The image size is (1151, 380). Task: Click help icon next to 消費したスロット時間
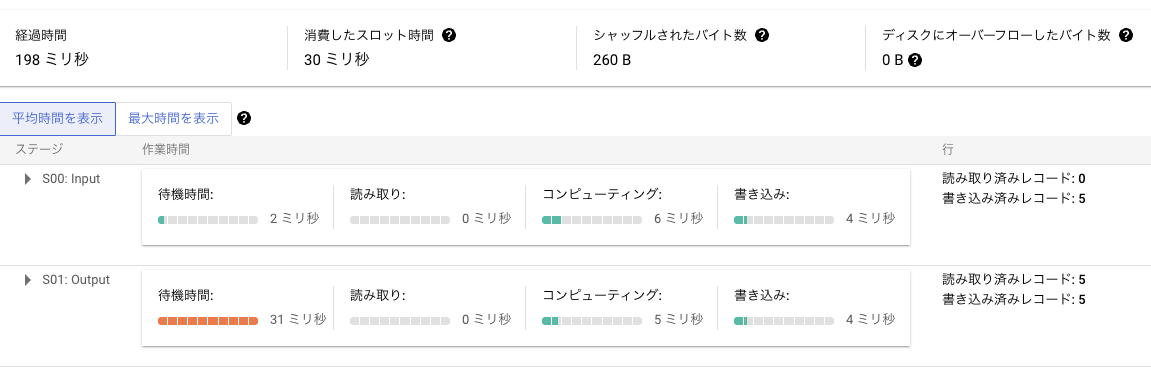coord(450,35)
